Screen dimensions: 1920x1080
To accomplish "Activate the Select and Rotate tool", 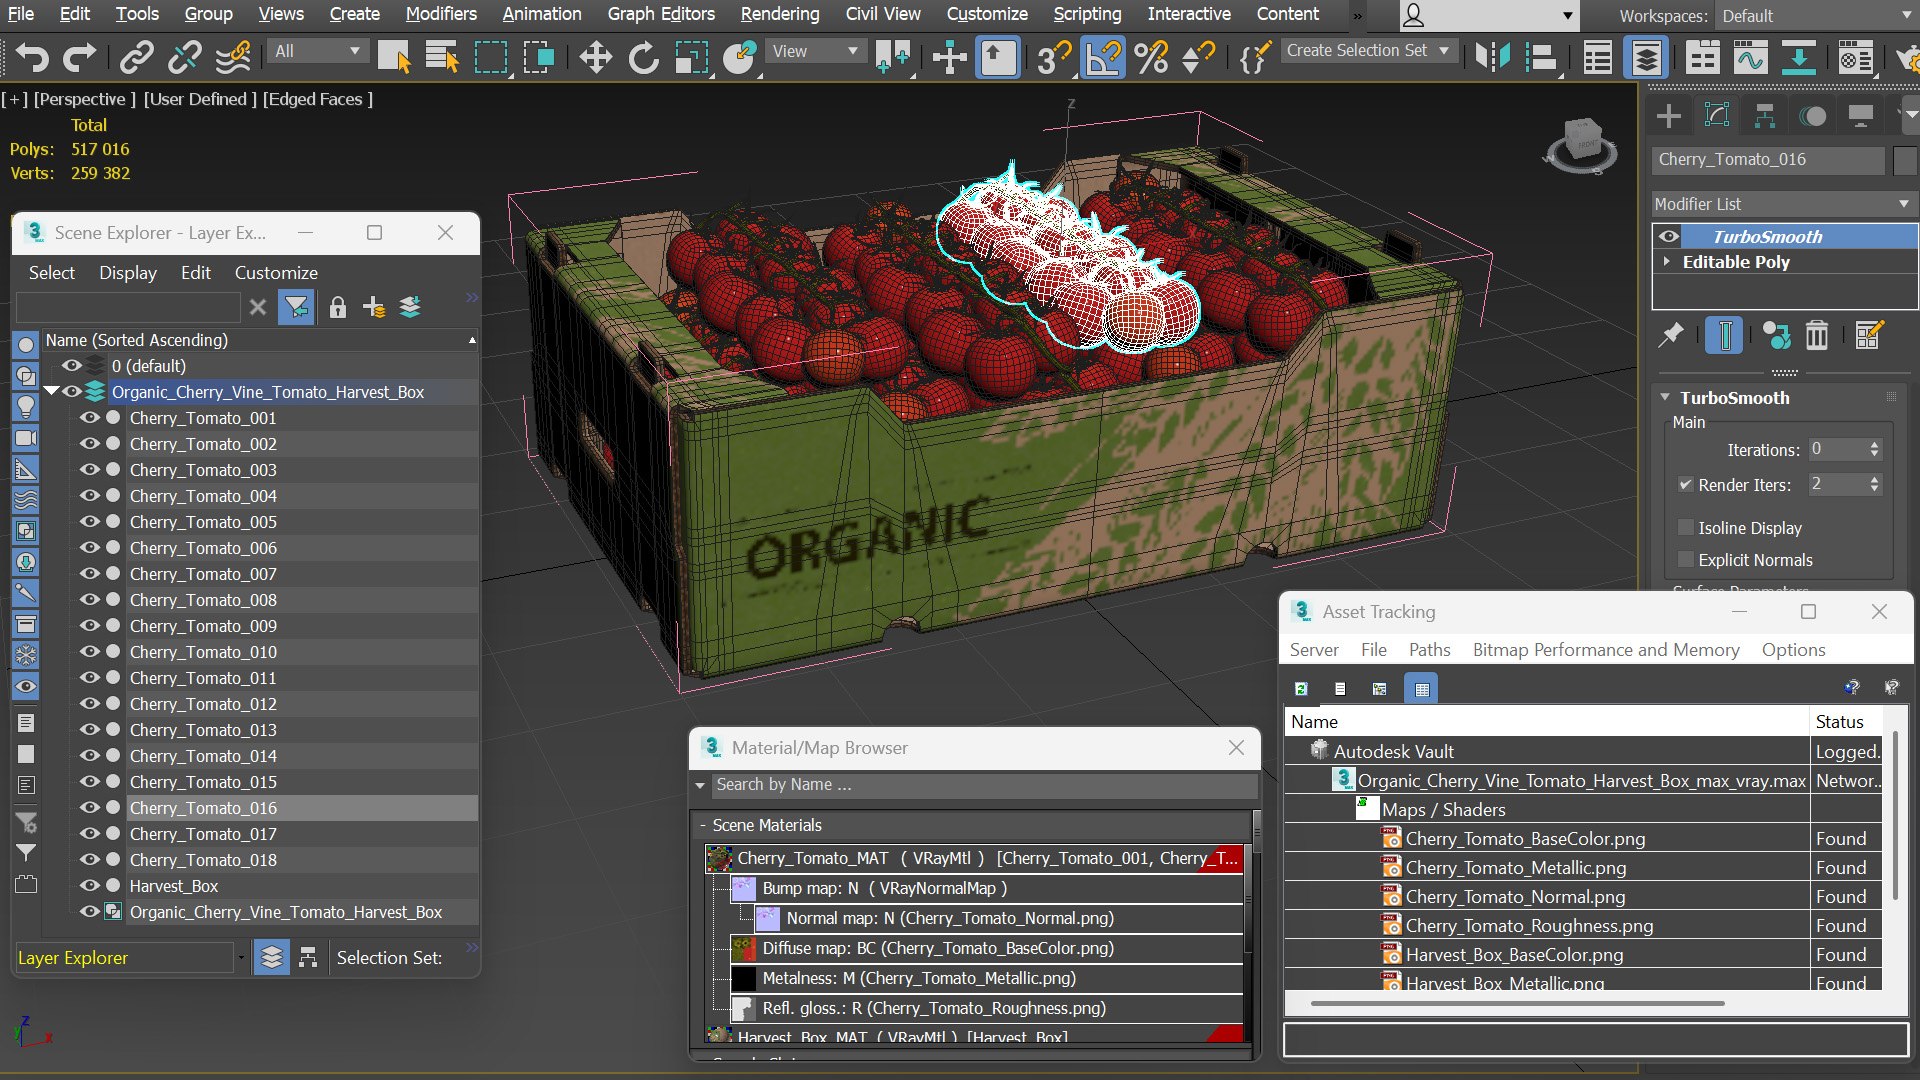I will point(643,57).
